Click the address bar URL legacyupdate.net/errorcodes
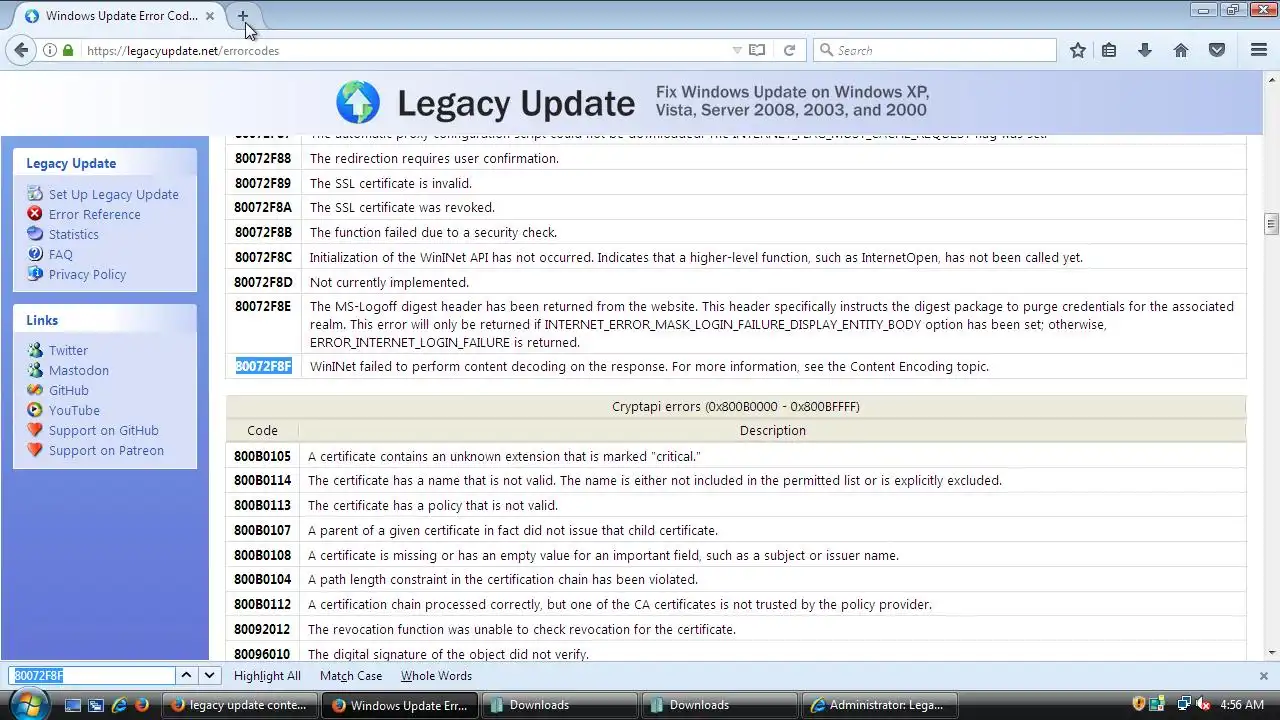Screen dimensions: 1280x720 click(183, 50)
